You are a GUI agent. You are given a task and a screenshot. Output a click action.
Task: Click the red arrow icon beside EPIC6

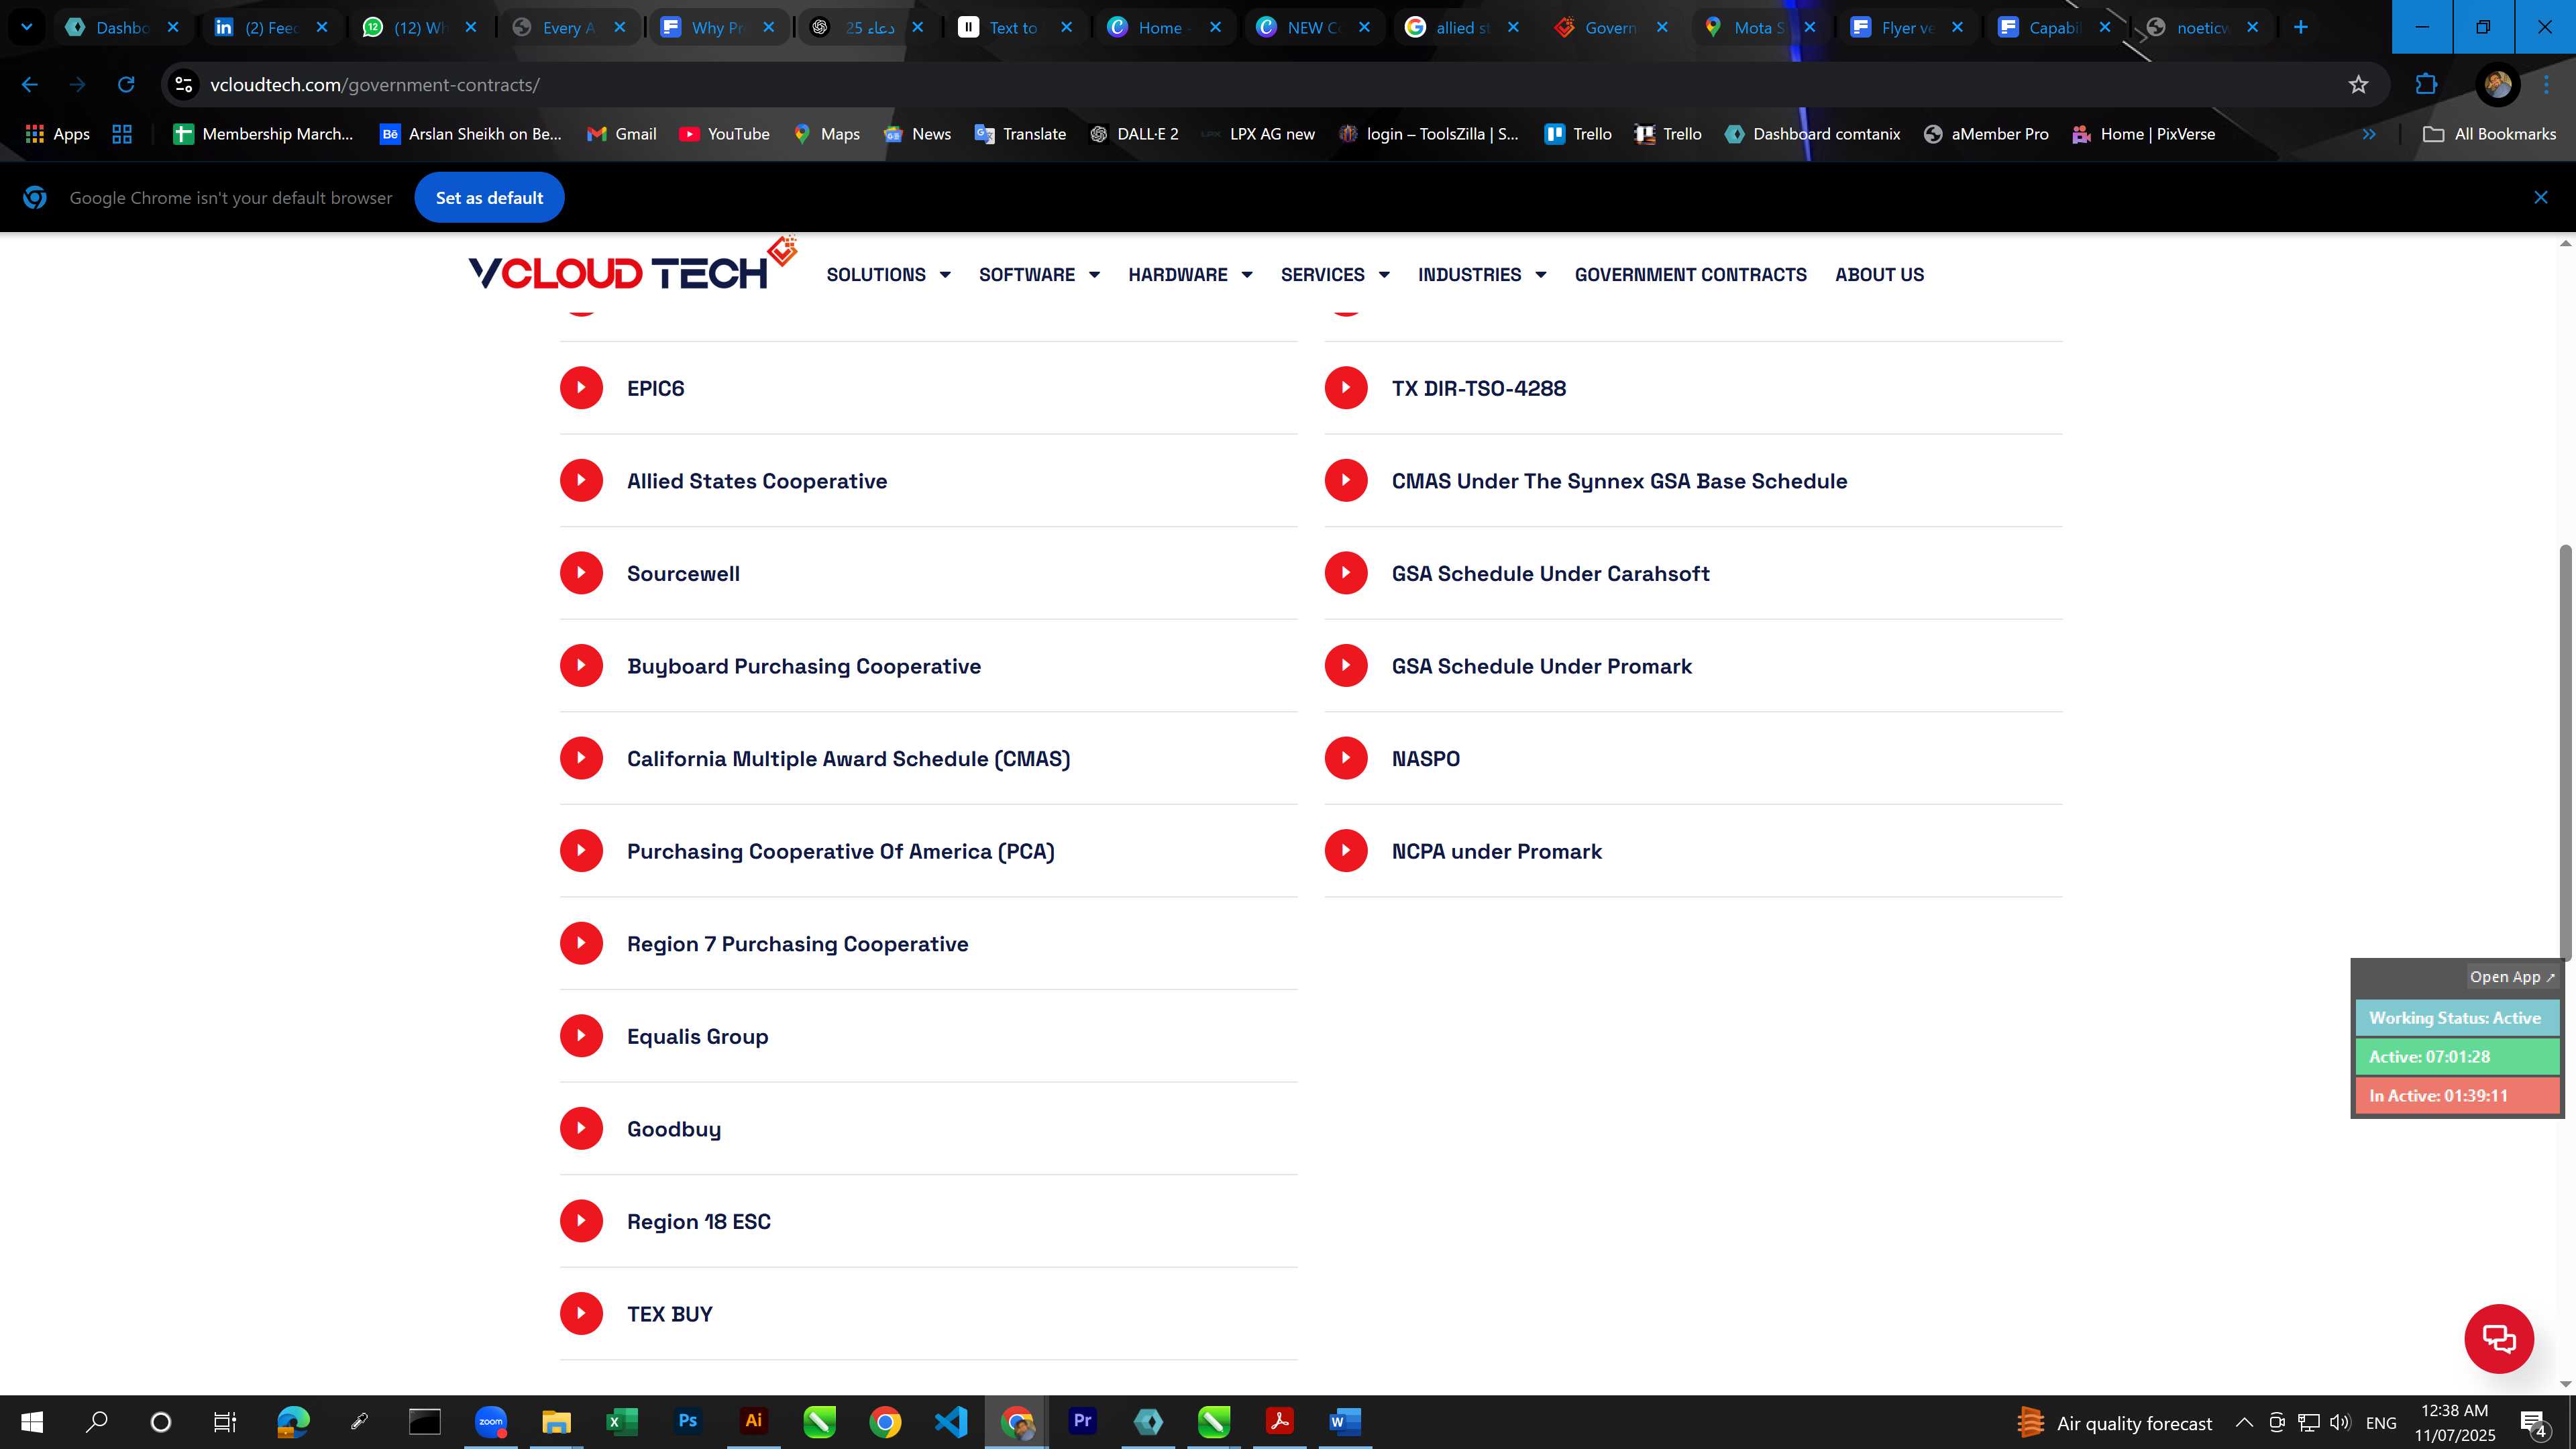tap(581, 388)
